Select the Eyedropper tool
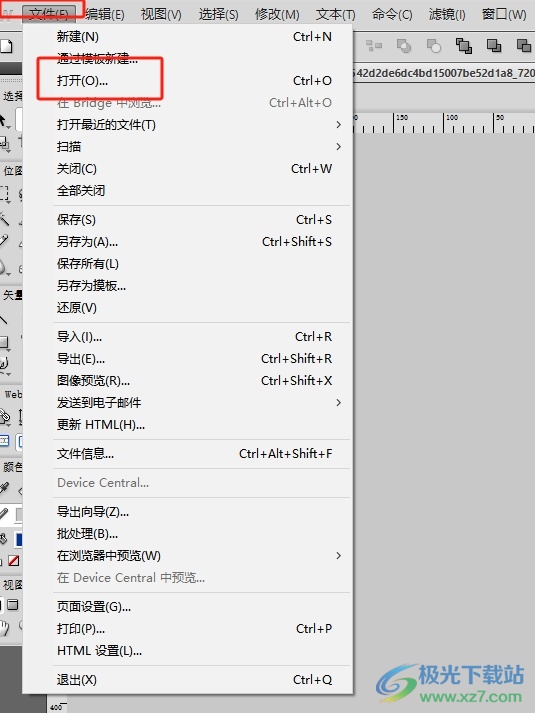 click(5, 489)
